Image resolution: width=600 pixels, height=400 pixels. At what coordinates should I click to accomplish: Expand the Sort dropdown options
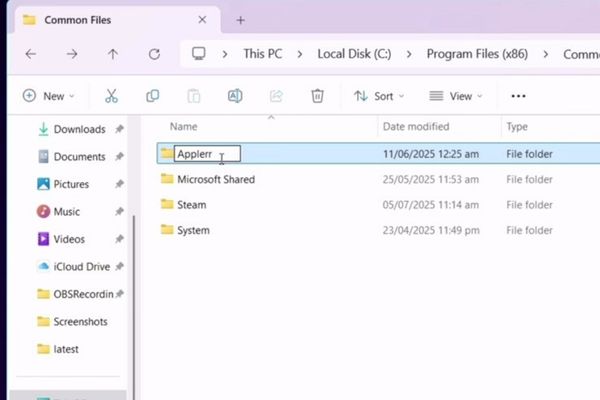click(x=379, y=96)
